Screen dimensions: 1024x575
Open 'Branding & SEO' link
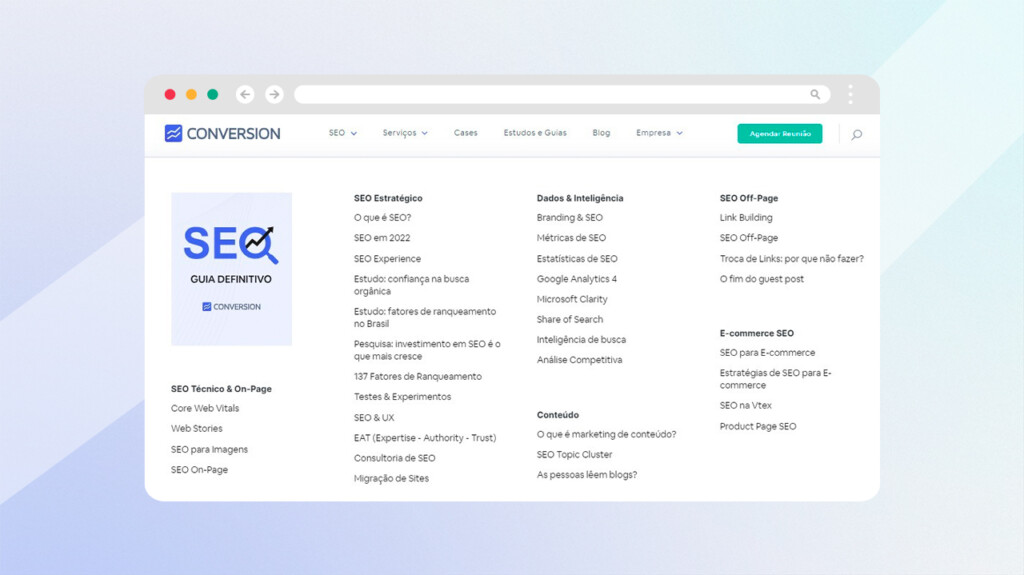tap(569, 218)
